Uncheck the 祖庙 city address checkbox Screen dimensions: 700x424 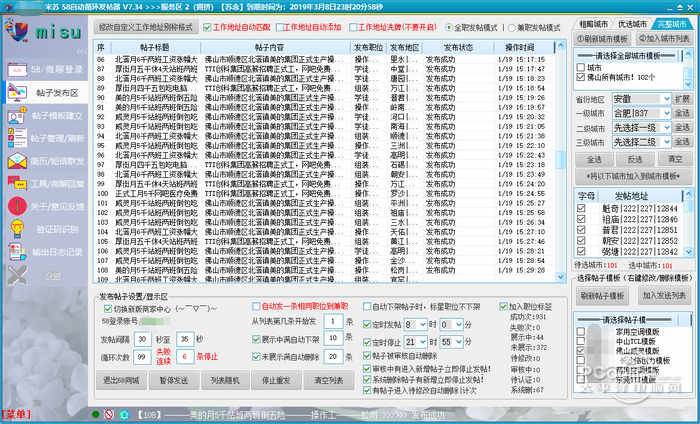point(581,219)
